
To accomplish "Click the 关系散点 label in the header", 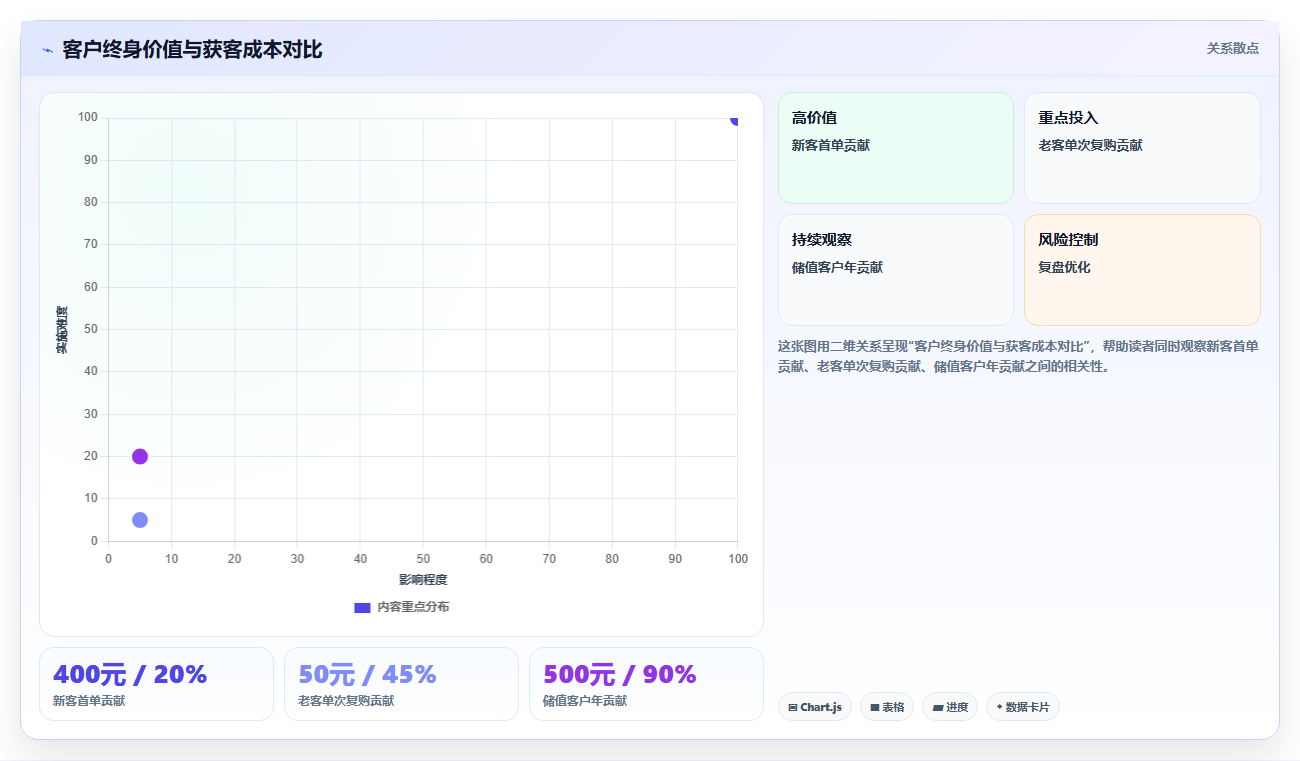I will point(1232,48).
